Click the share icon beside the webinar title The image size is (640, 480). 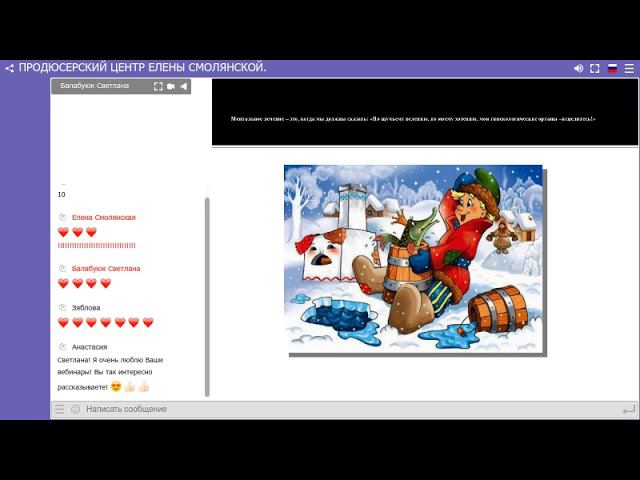pos(9,68)
